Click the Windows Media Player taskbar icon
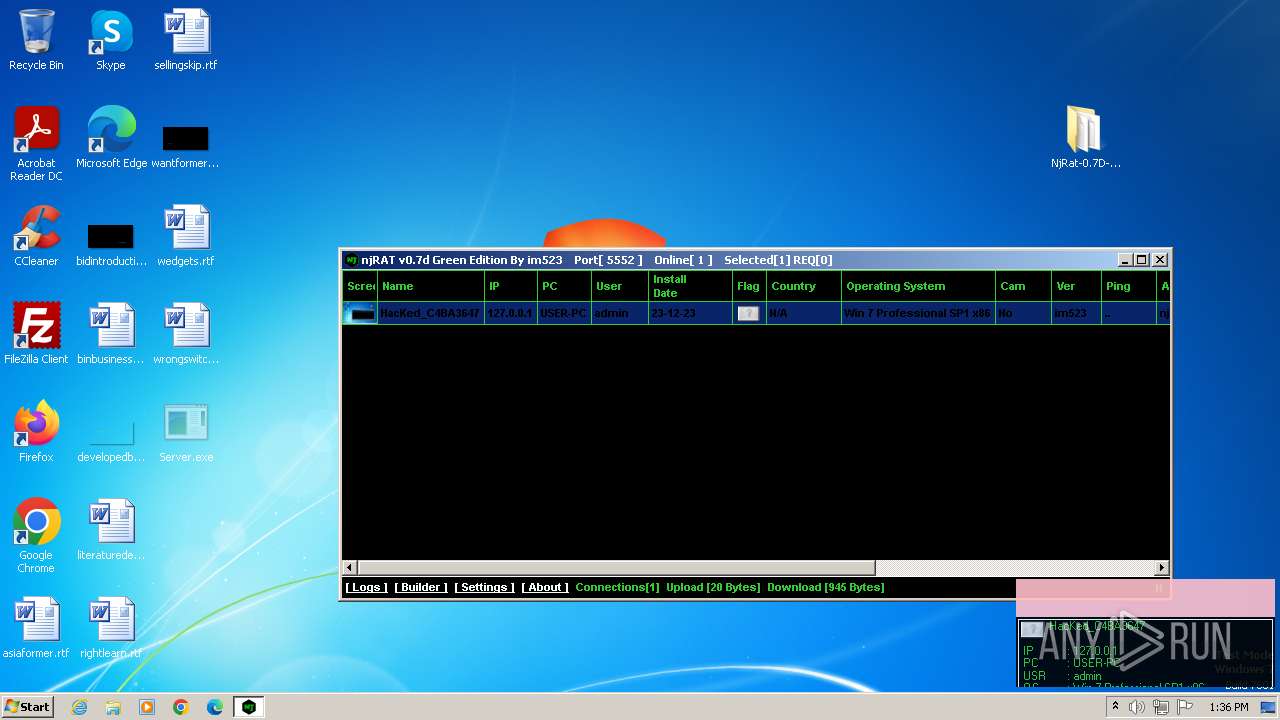 click(147, 707)
